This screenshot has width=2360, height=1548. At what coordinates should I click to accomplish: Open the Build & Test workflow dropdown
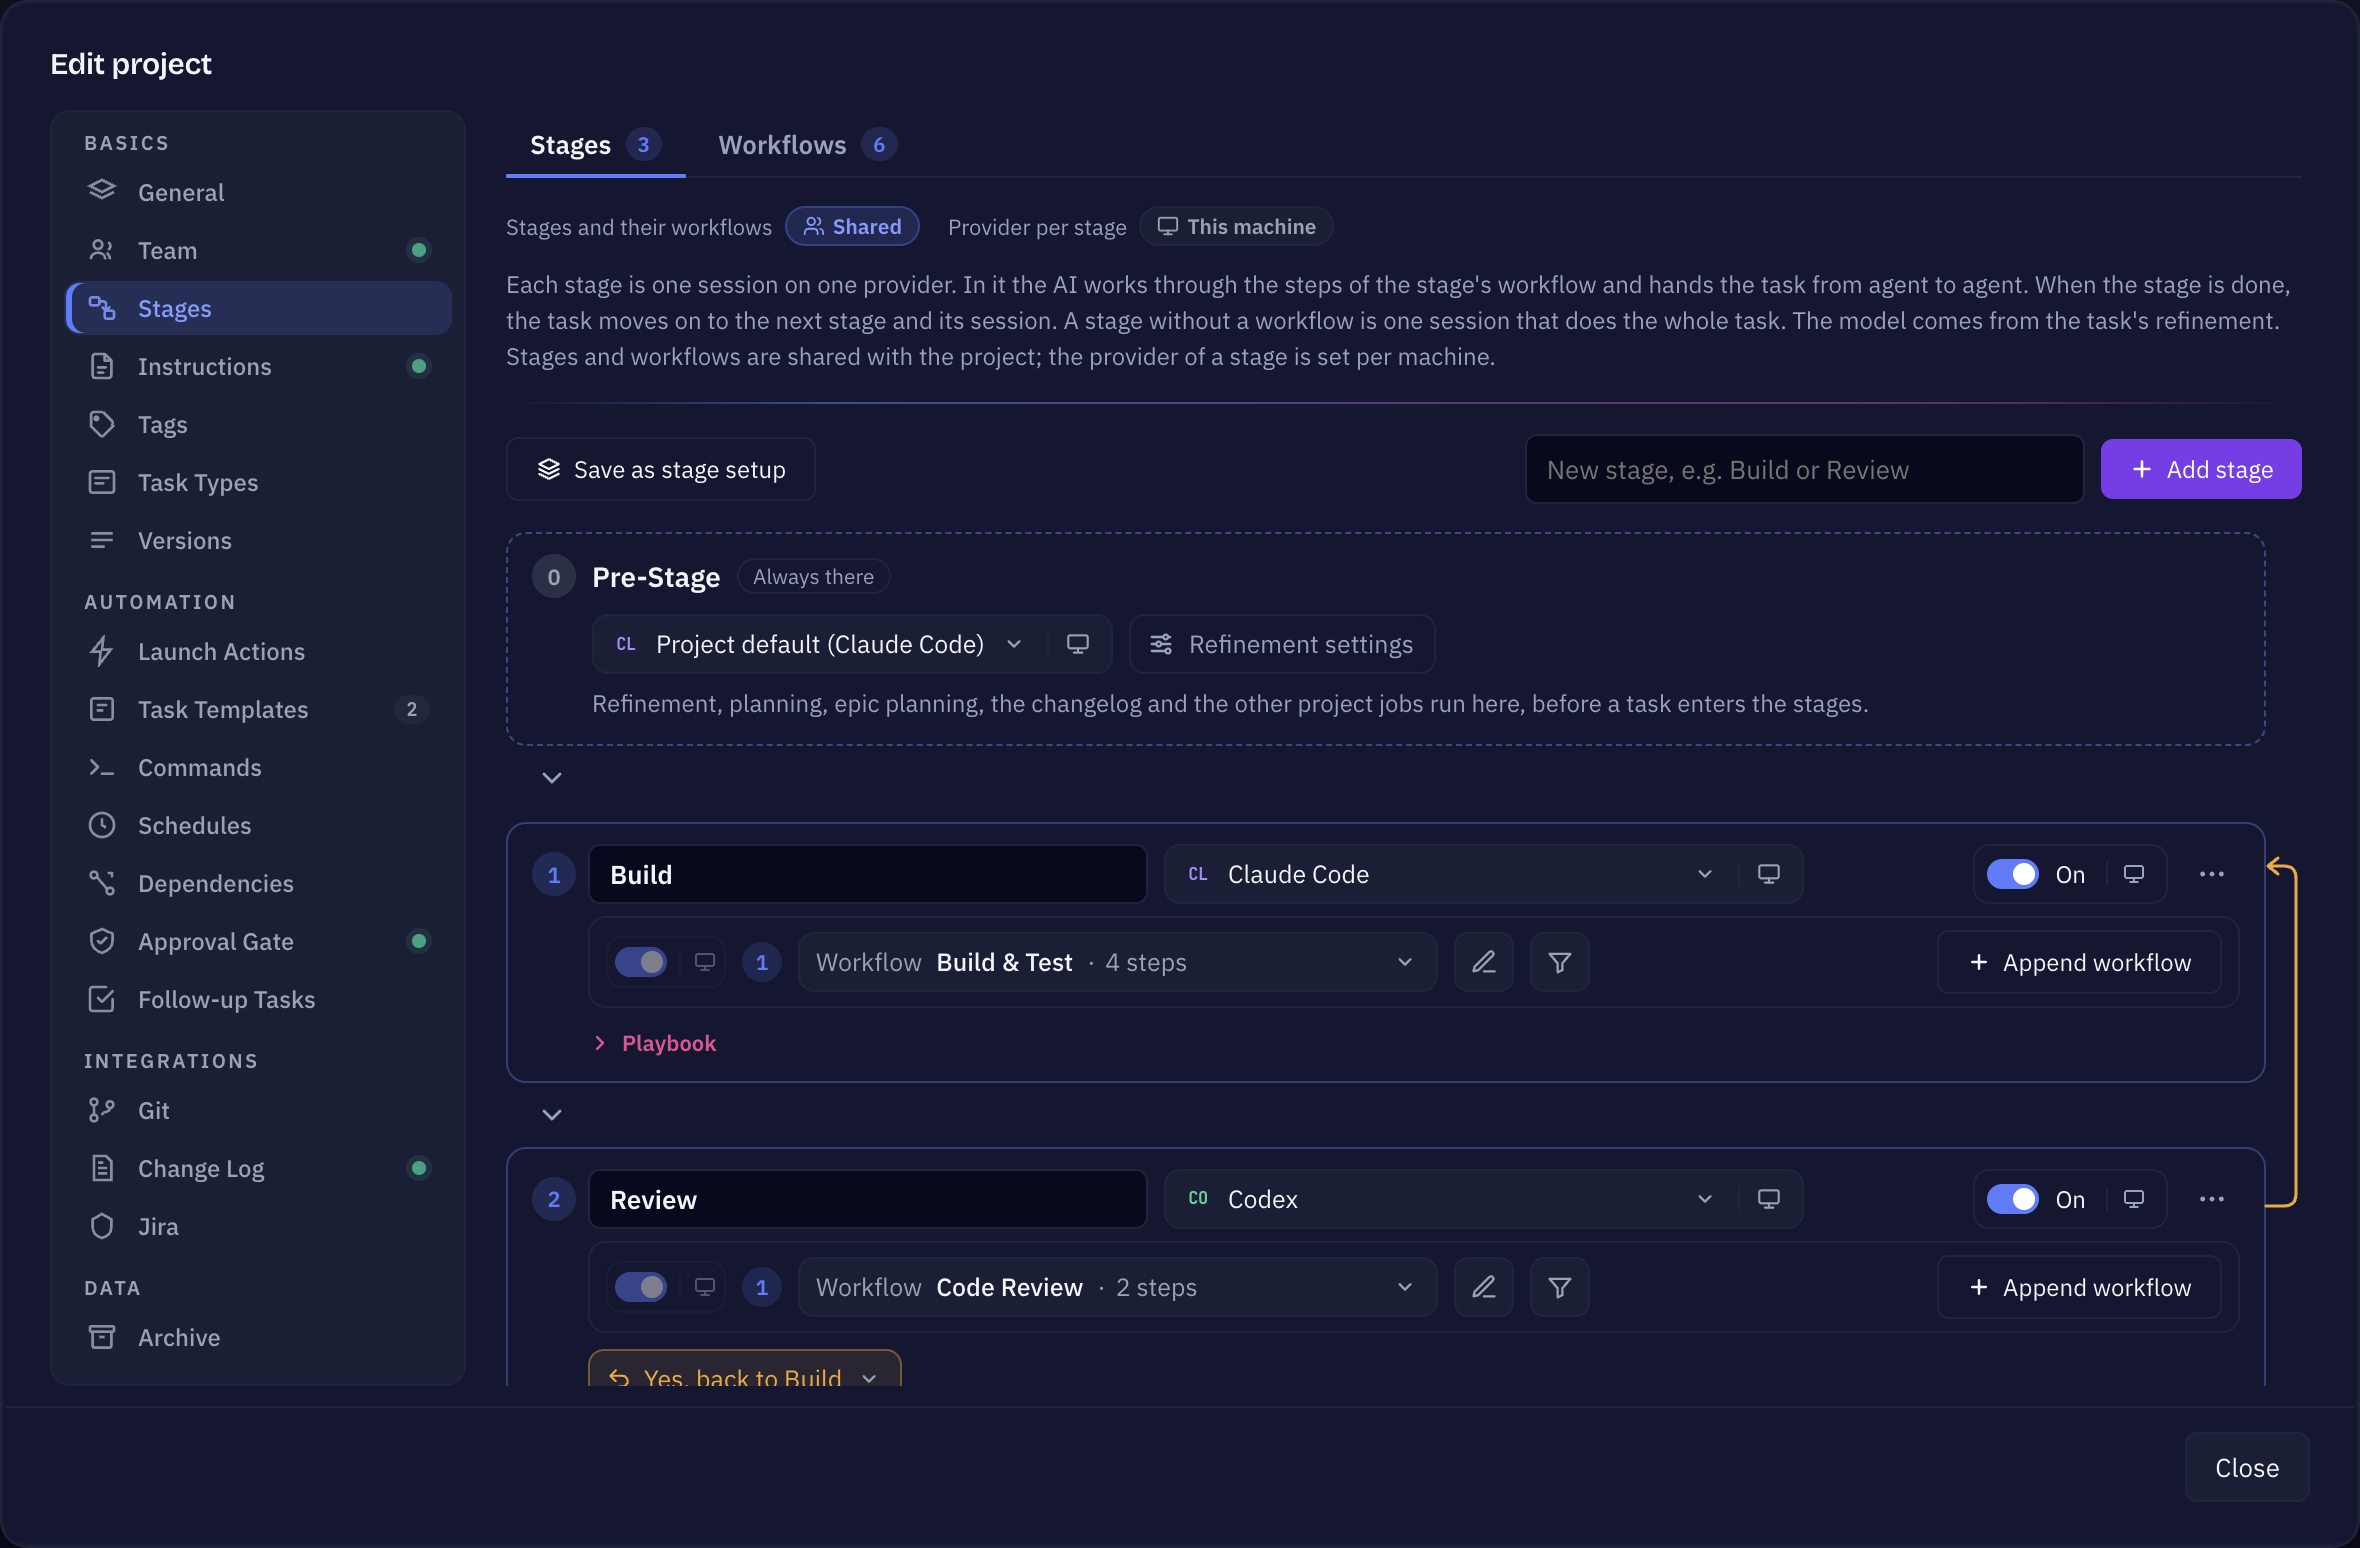tap(1117, 962)
